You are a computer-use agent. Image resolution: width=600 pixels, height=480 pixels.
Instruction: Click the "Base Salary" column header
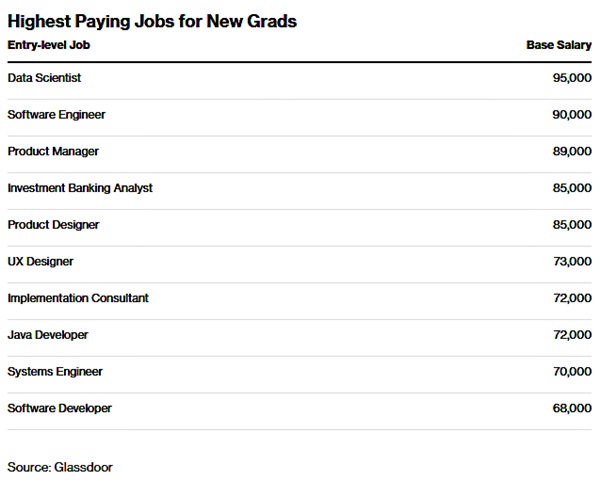[x=559, y=45]
